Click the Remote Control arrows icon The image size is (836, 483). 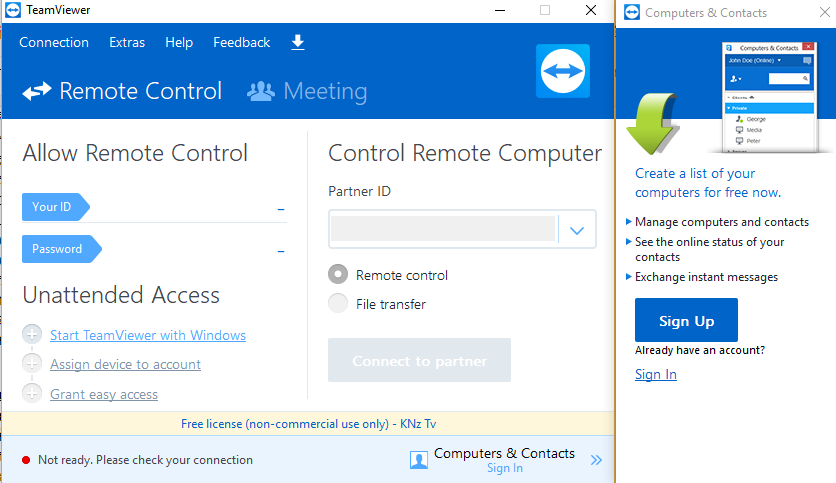click(37, 91)
